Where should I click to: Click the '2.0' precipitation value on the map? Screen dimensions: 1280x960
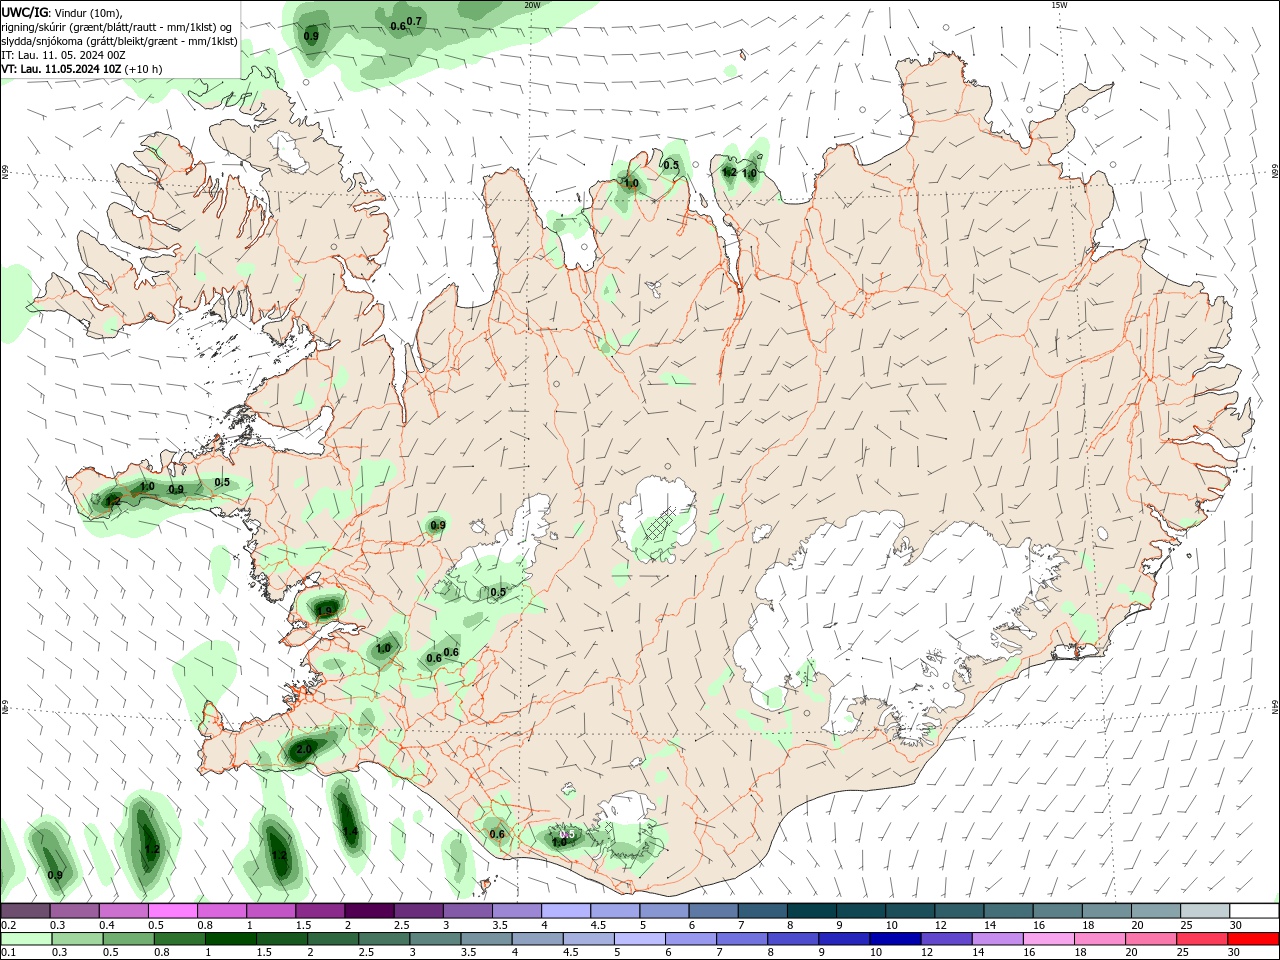pyautogui.click(x=304, y=749)
